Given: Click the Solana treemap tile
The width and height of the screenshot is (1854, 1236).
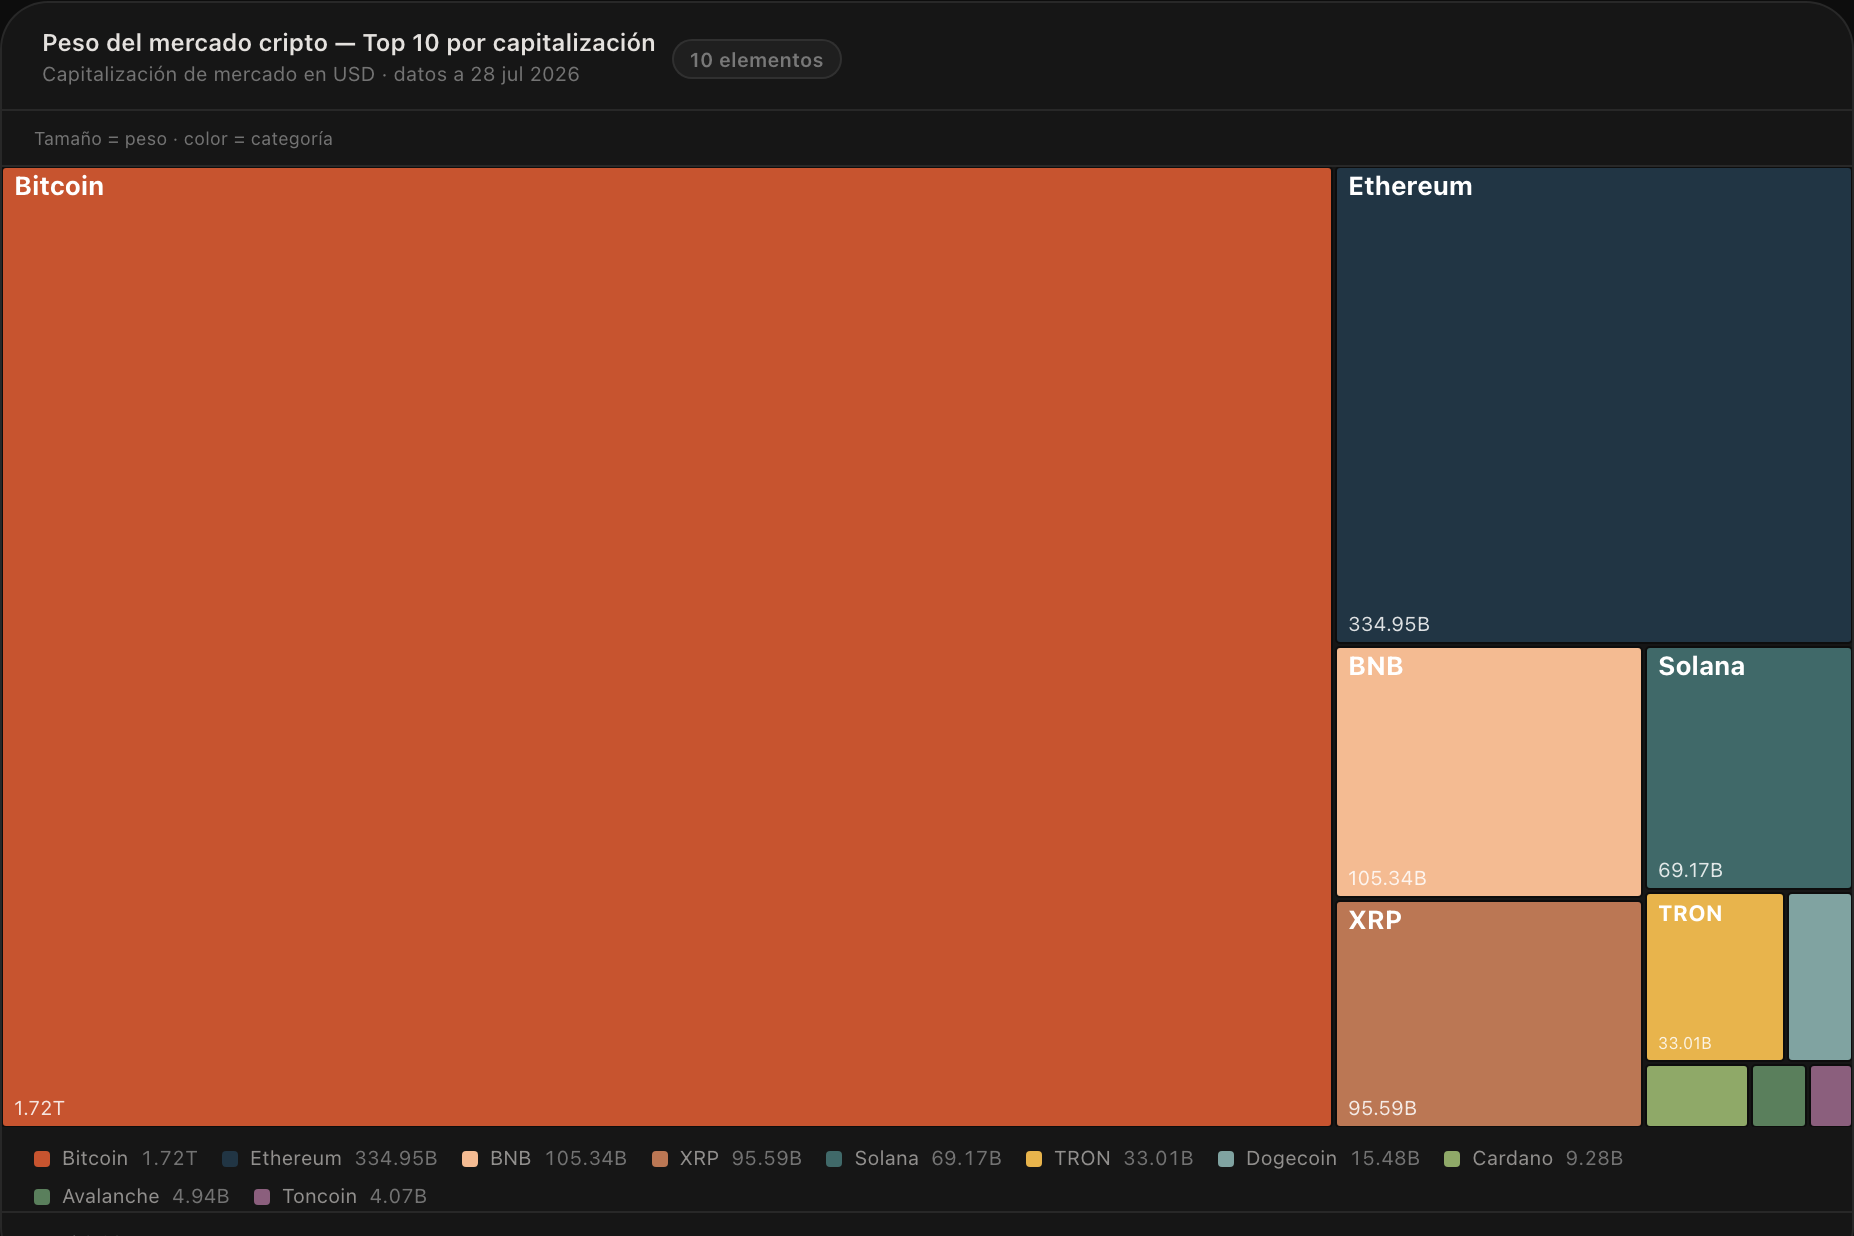Looking at the screenshot, I should pyautogui.click(x=1749, y=768).
